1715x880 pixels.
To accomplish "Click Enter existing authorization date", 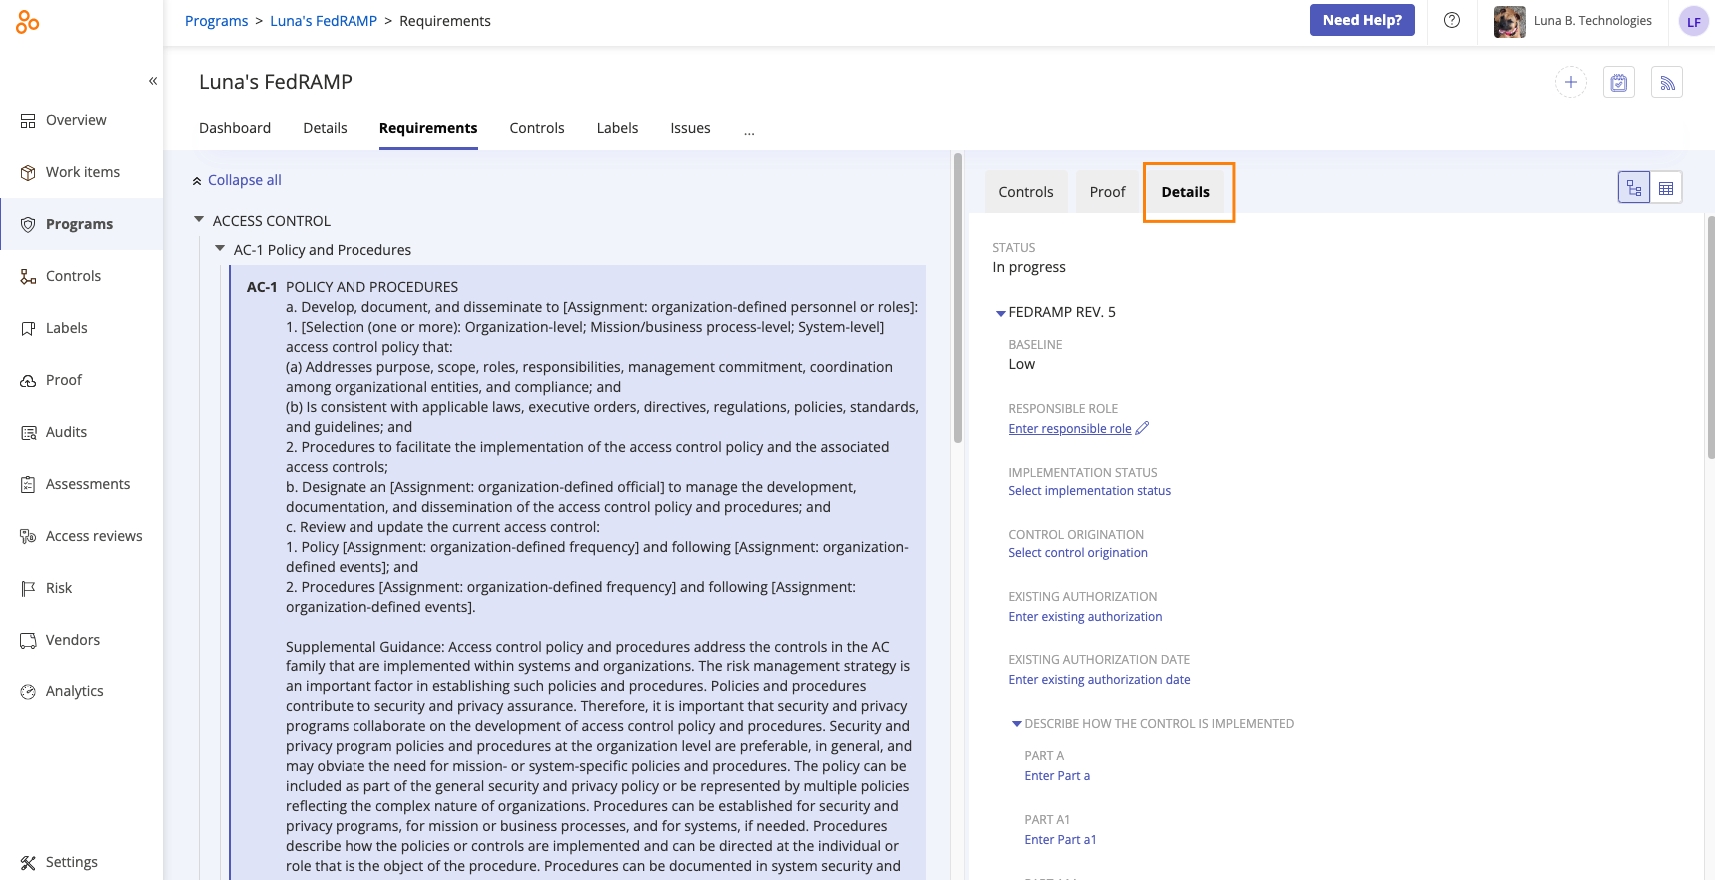I will [1099, 680].
